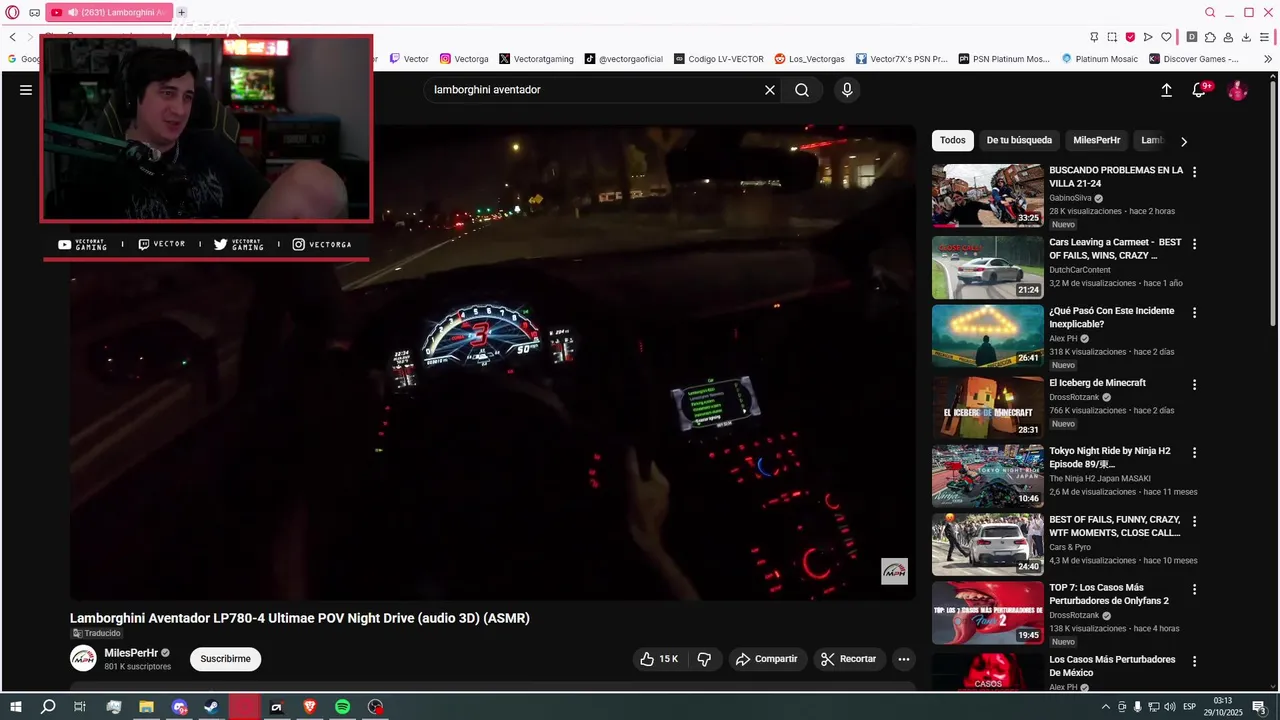Like the video with 15 K thumbs up
1280x720 pixels.
point(659,659)
